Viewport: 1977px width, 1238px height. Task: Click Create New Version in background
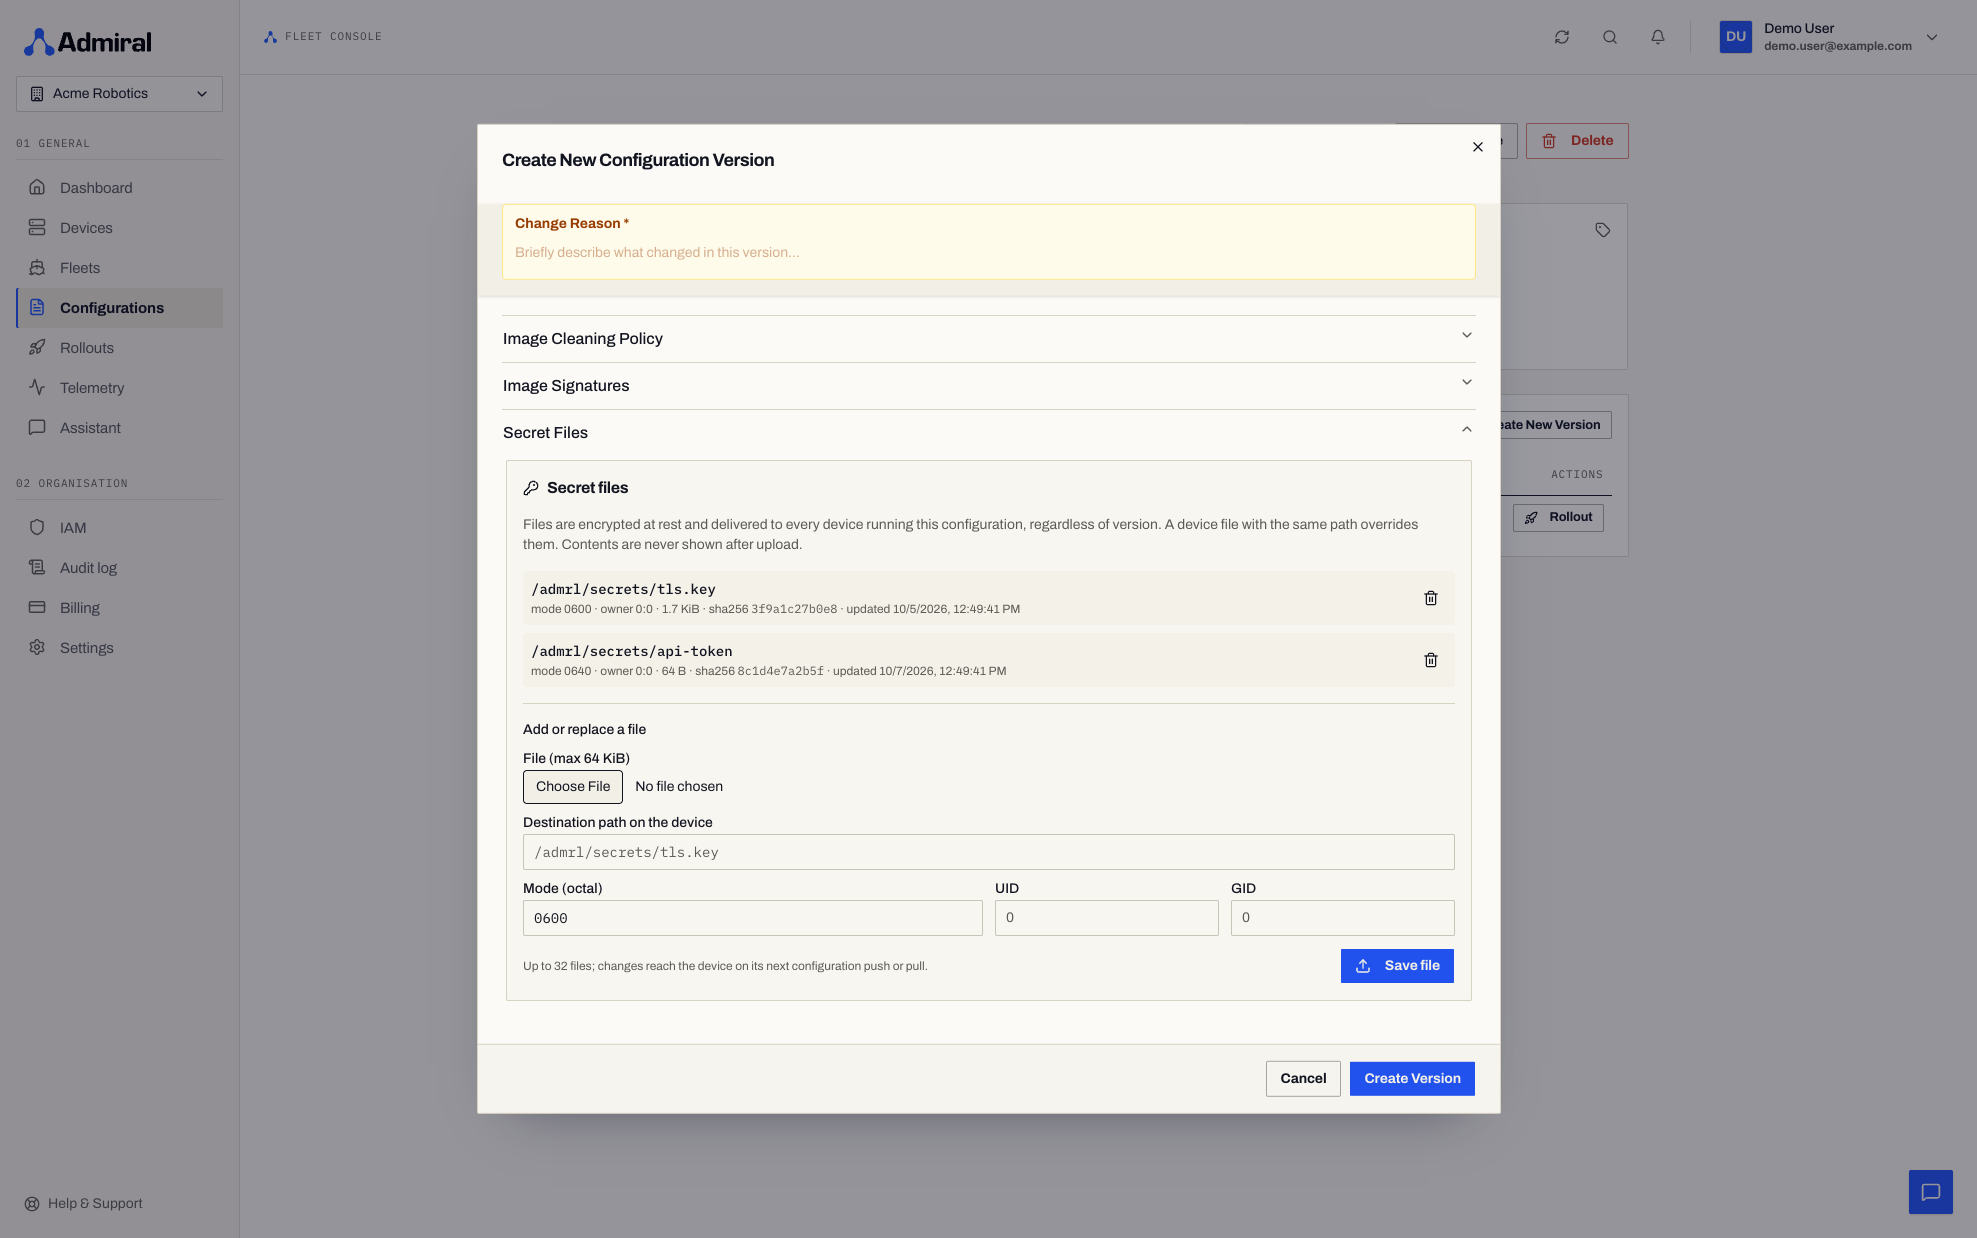pyautogui.click(x=1555, y=425)
